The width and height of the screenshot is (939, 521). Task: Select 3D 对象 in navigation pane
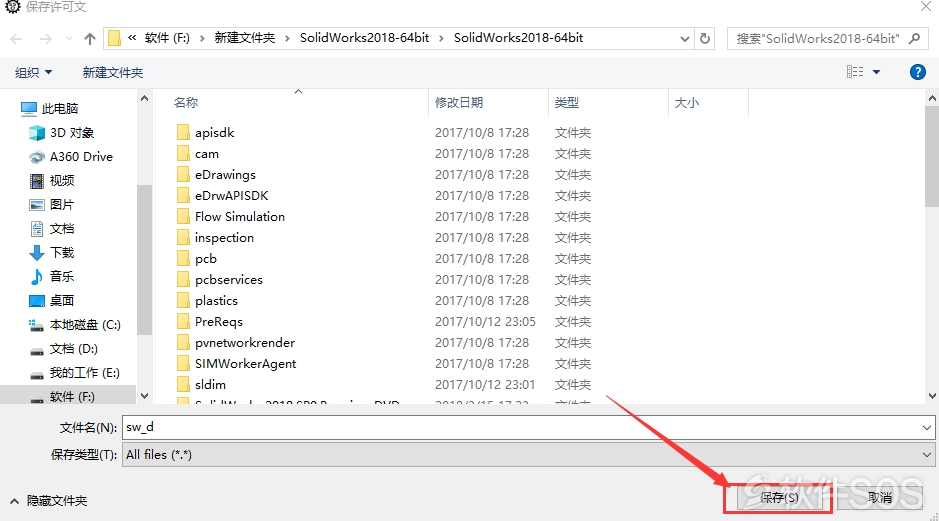click(x=62, y=132)
